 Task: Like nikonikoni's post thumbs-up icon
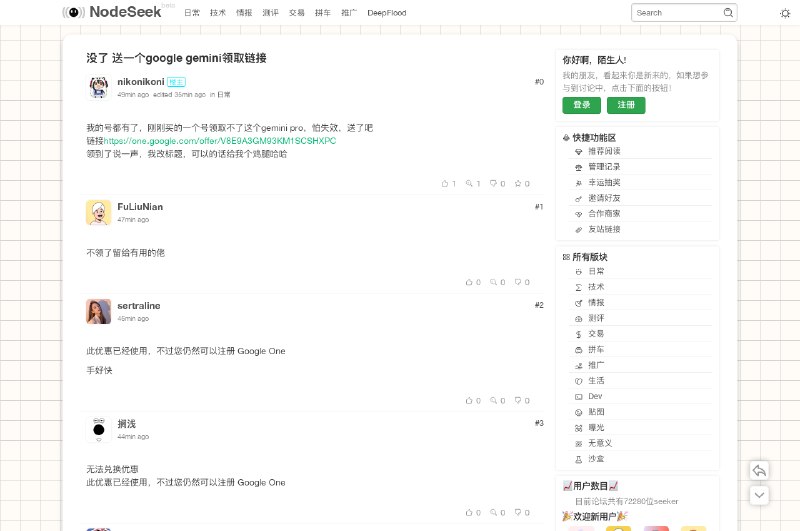[x=444, y=184]
